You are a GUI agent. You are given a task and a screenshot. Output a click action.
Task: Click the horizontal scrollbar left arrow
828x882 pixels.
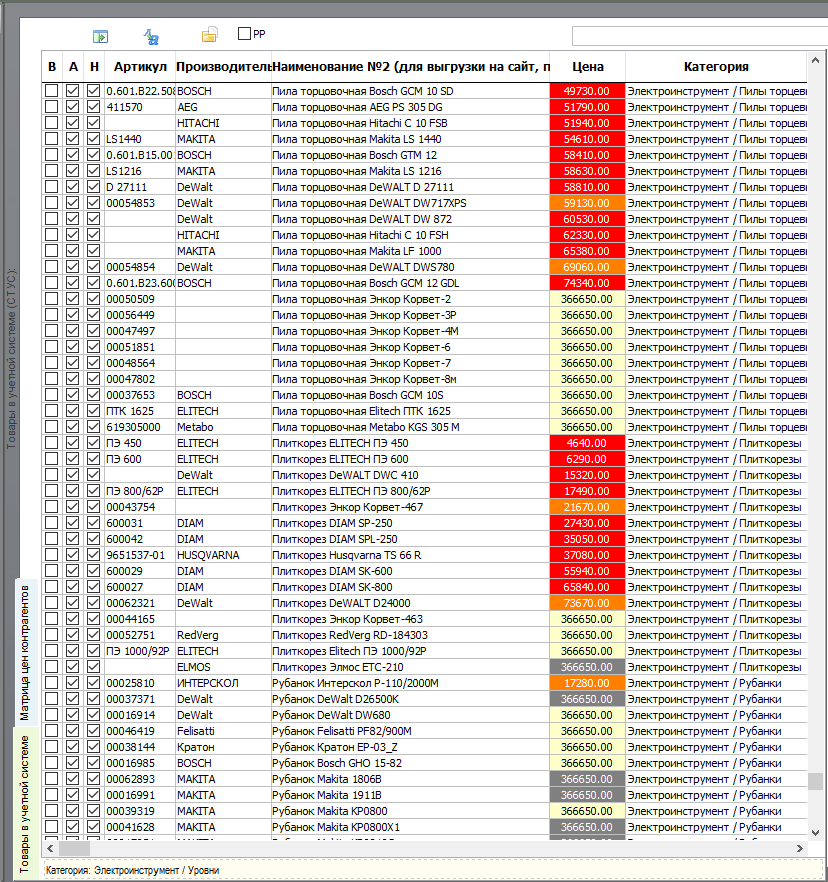click(50, 848)
